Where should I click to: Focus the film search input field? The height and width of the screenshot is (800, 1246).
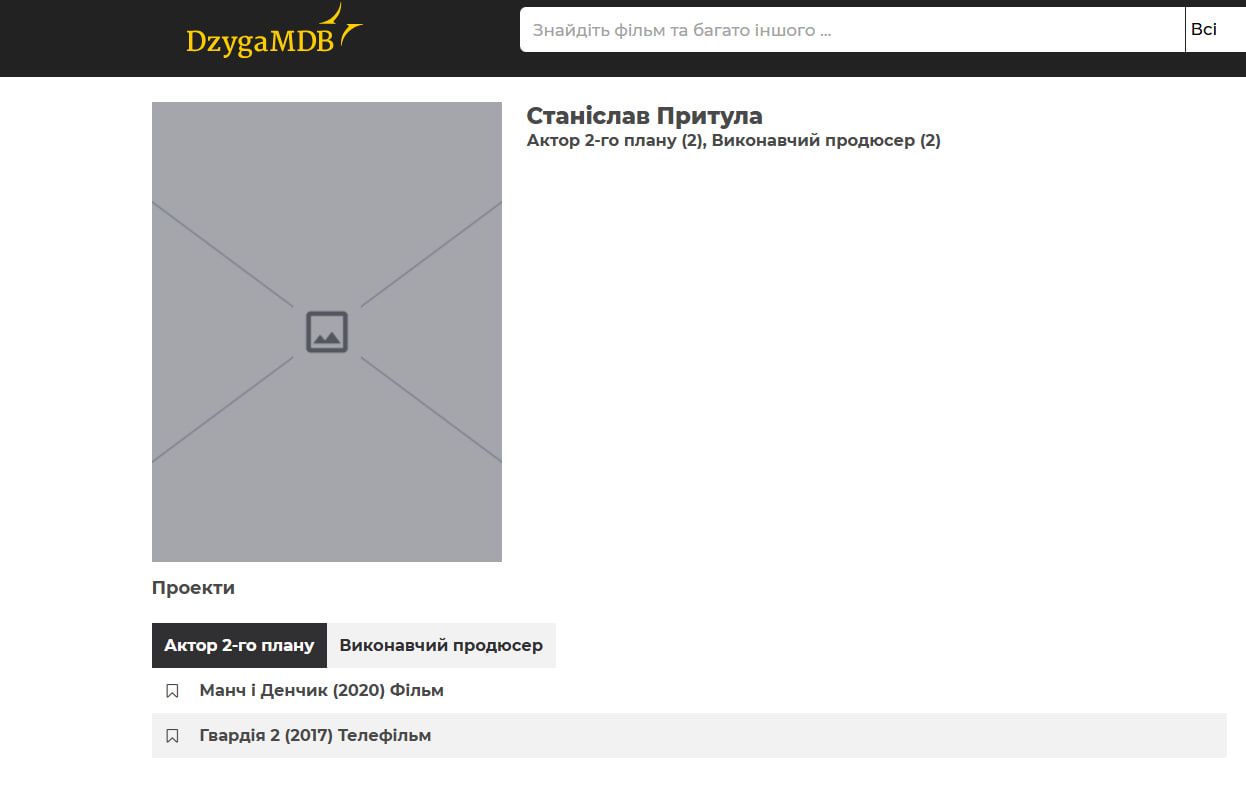(850, 30)
